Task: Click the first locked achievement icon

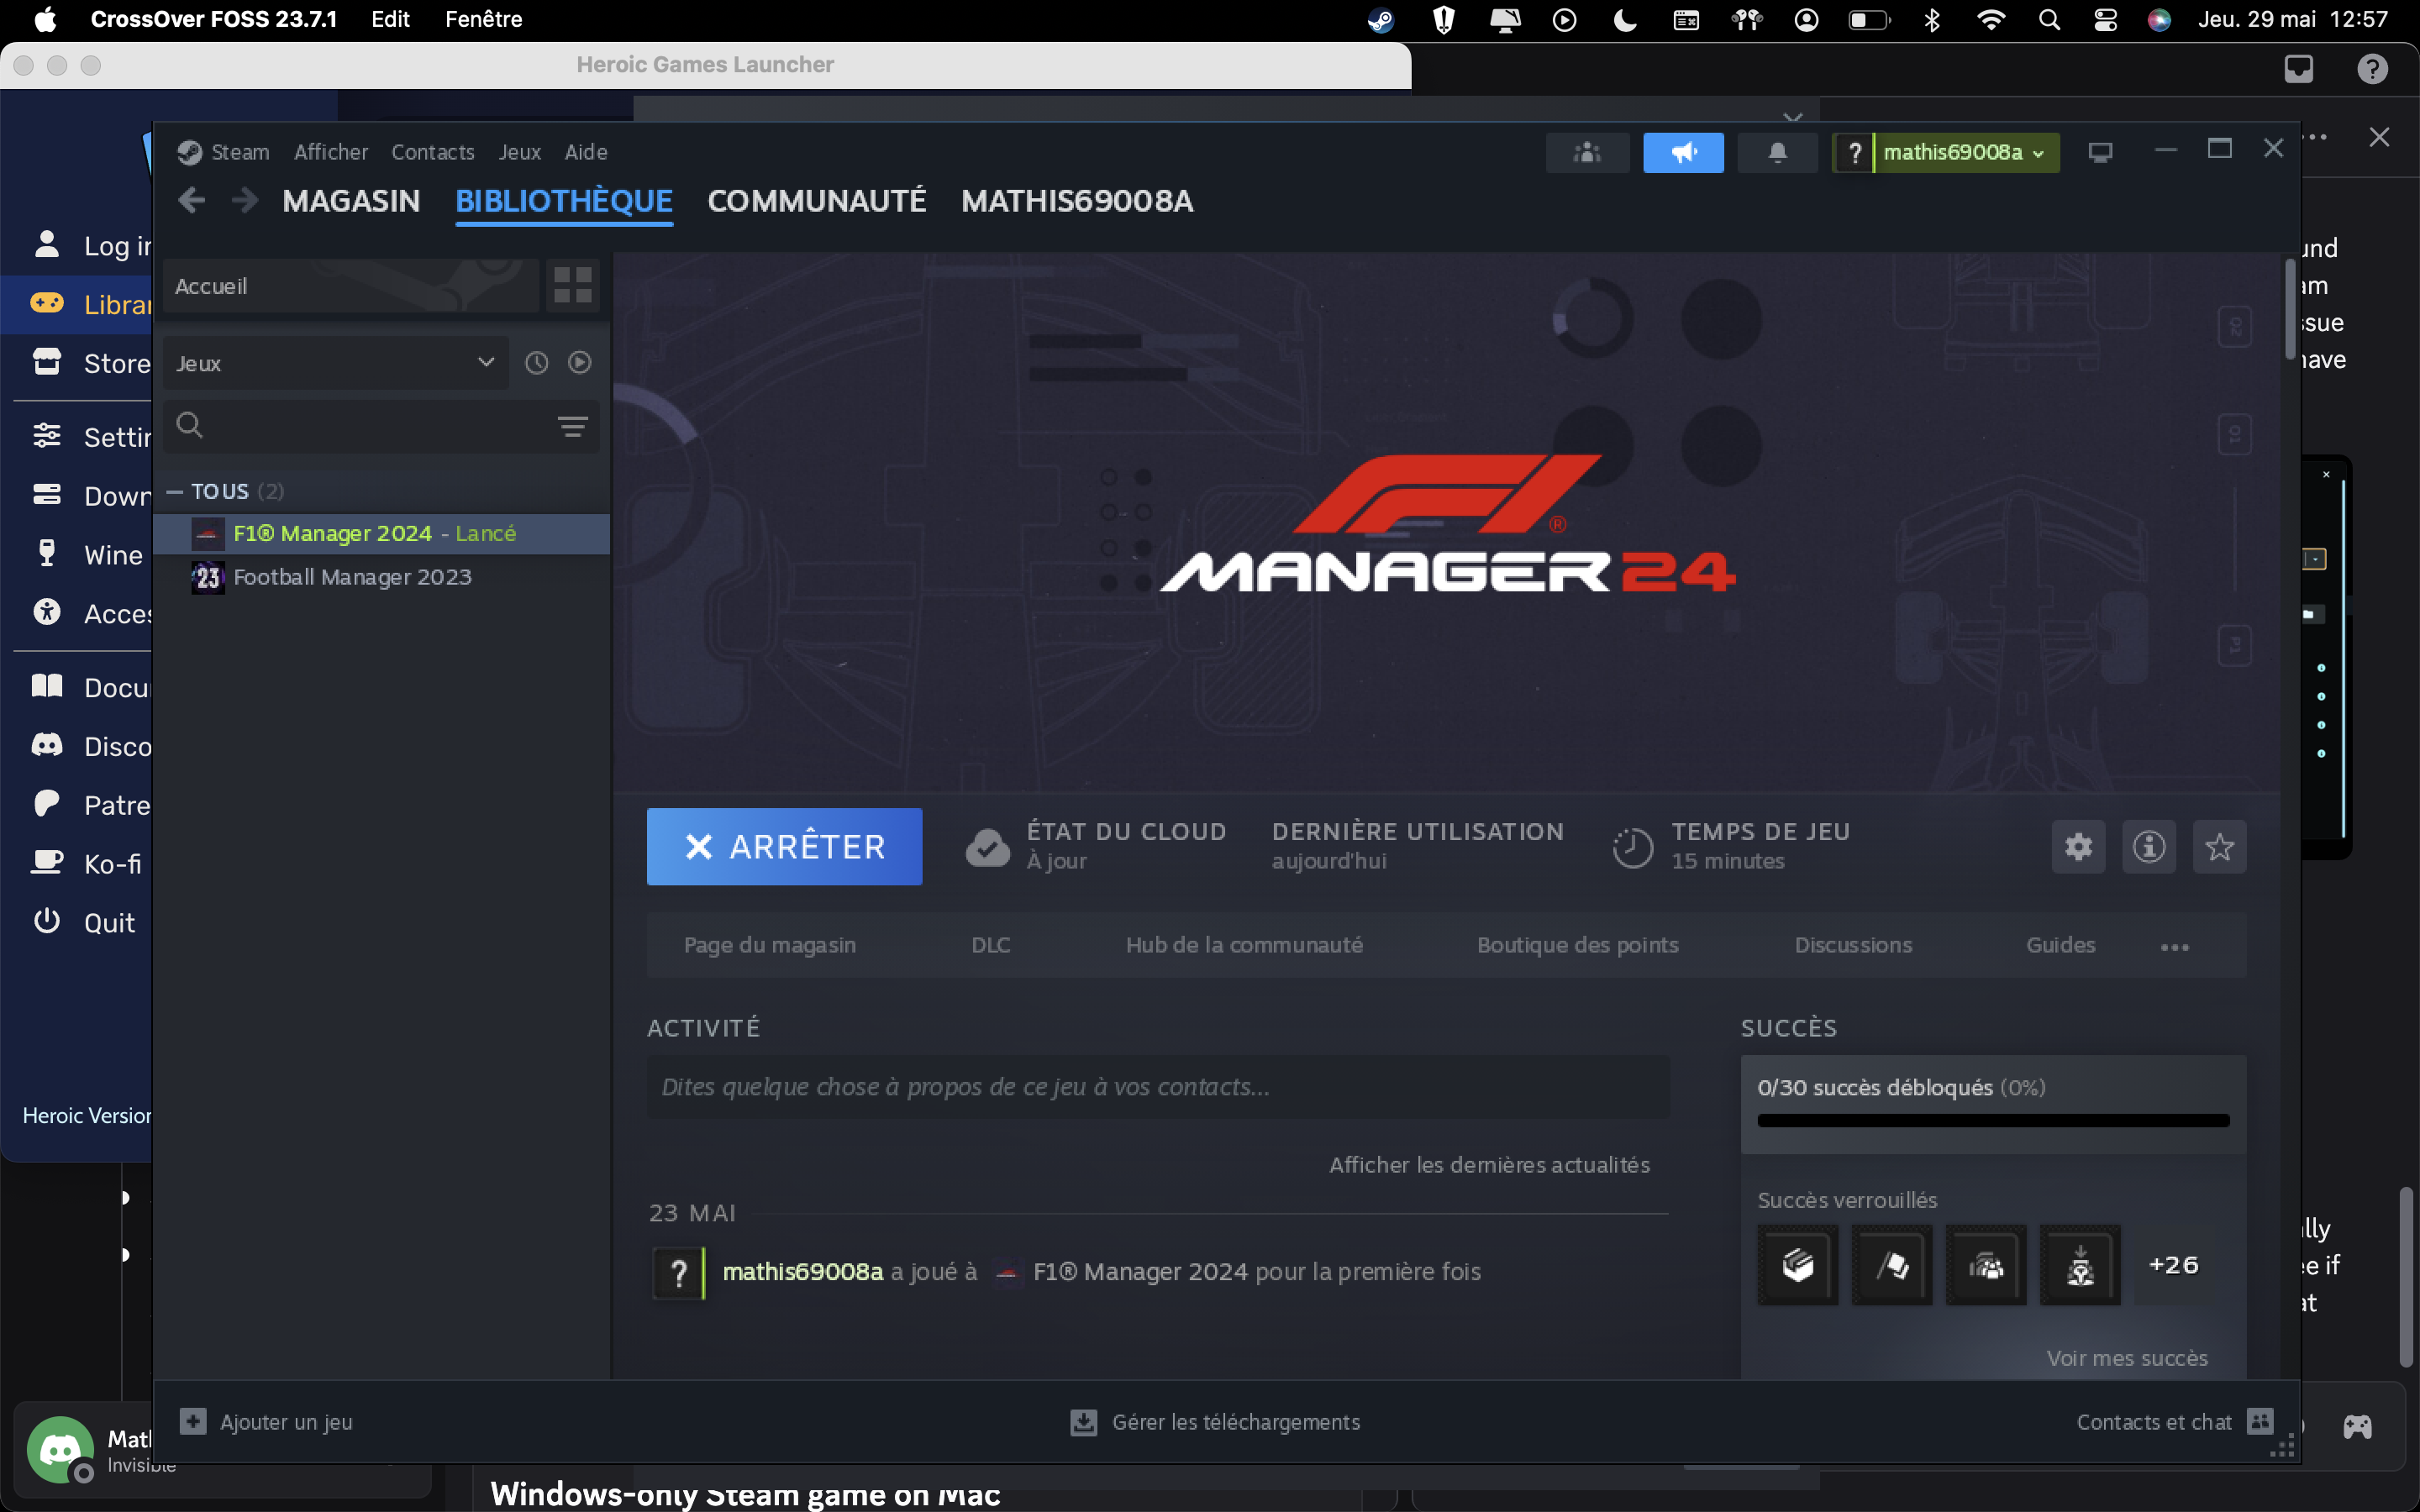Action: [x=1798, y=1265]
